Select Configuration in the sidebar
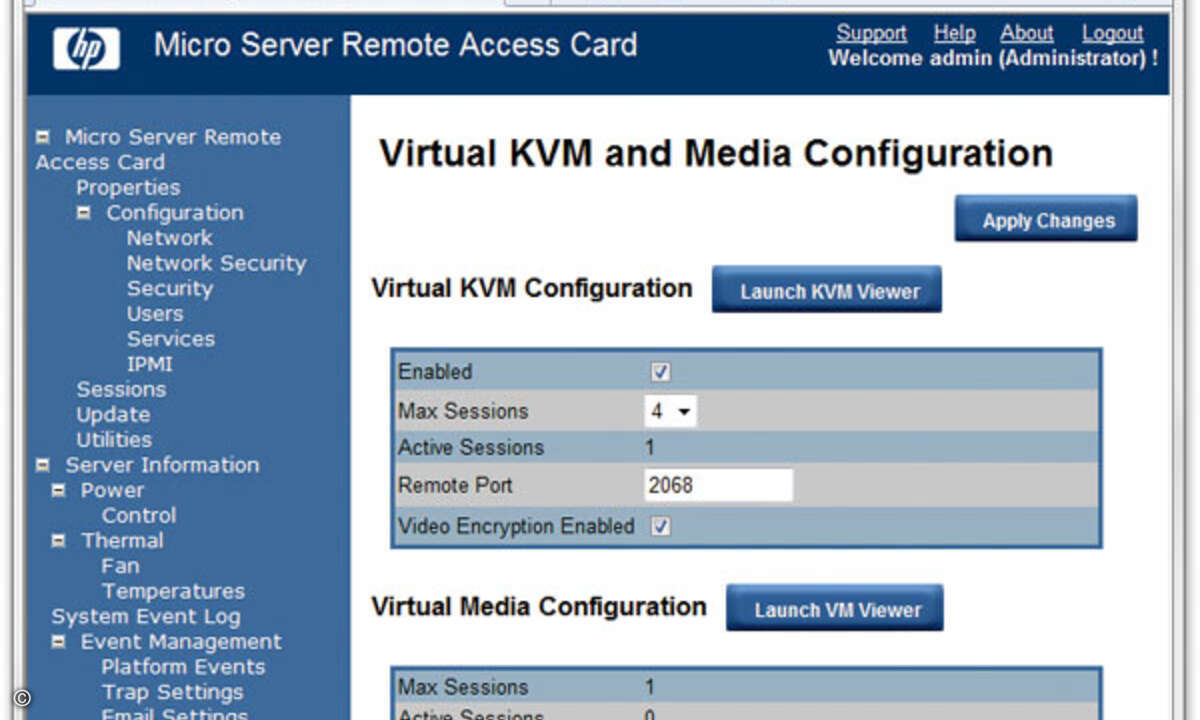The image size is (1200, 720). (175, 213)
